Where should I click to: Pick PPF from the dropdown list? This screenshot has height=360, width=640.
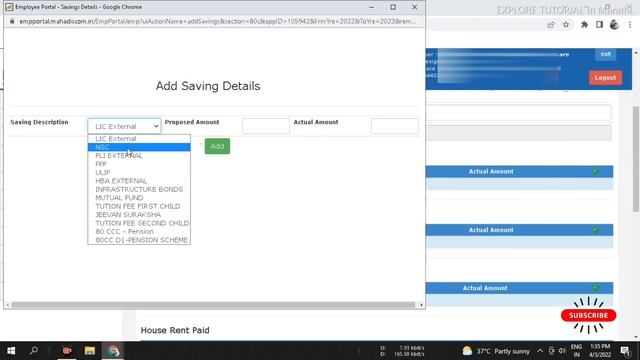coord(139,164)
